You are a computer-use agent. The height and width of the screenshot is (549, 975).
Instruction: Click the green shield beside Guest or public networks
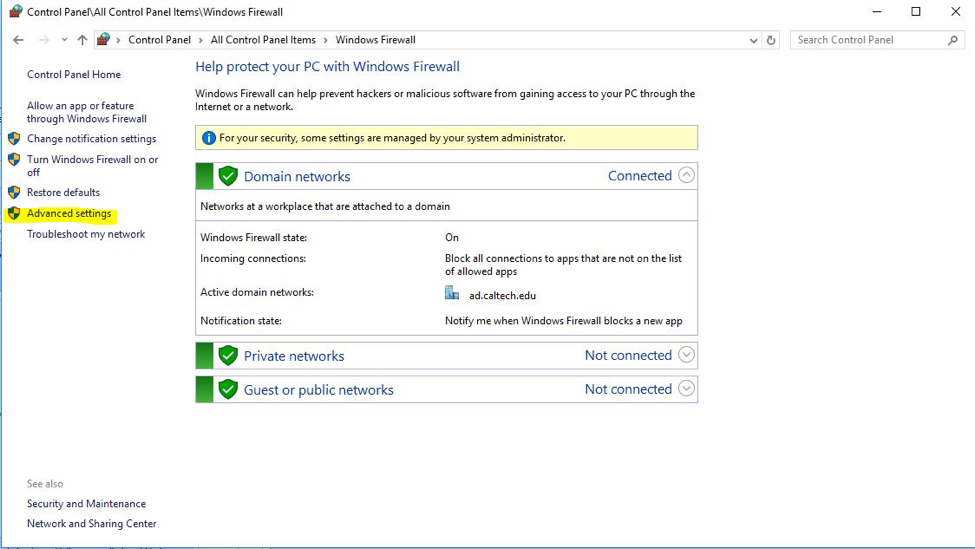coord(228,390)
